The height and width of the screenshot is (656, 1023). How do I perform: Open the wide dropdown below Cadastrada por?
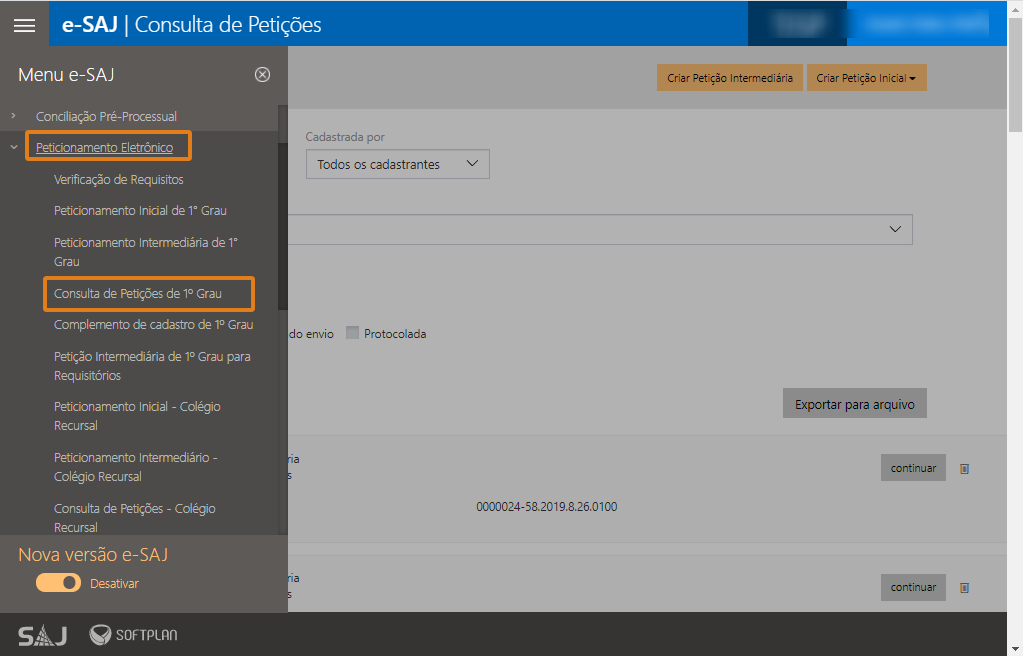tap(600, 229)
